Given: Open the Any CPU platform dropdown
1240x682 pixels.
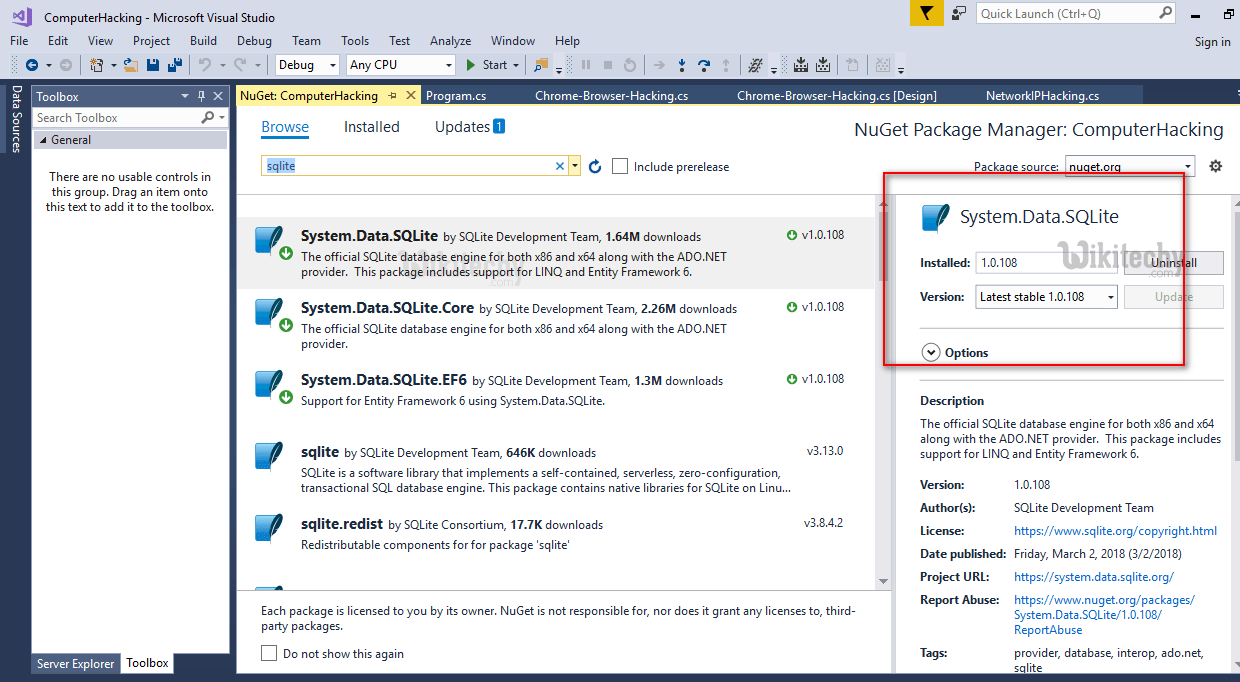Looking at the screenshot, I should (401, 65).
